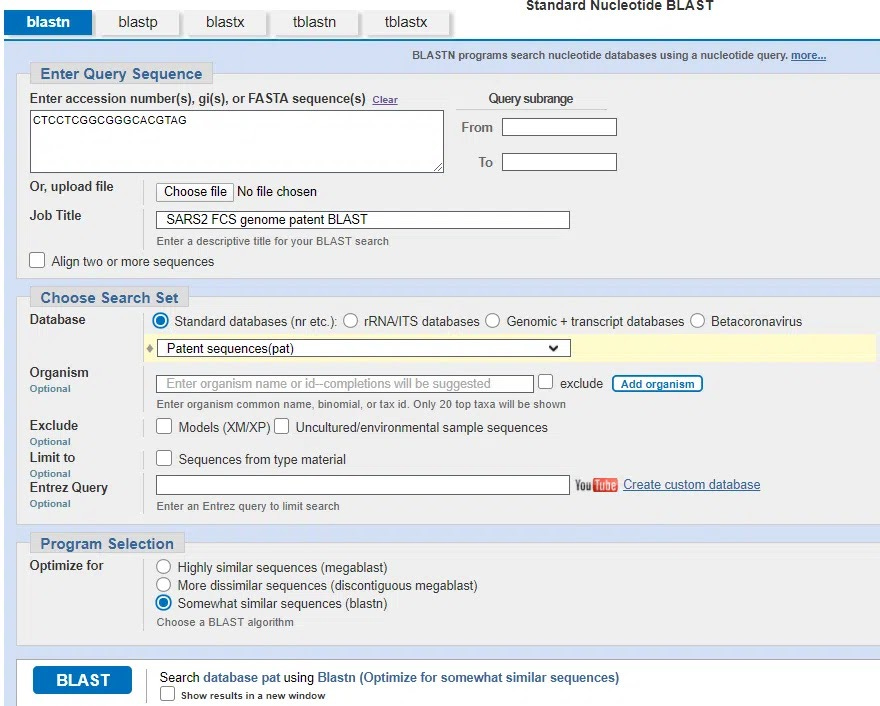This screenshot has height=706, width=880.
Task: Select Highly similar sequences (megablast)
Action: point(163,566)
